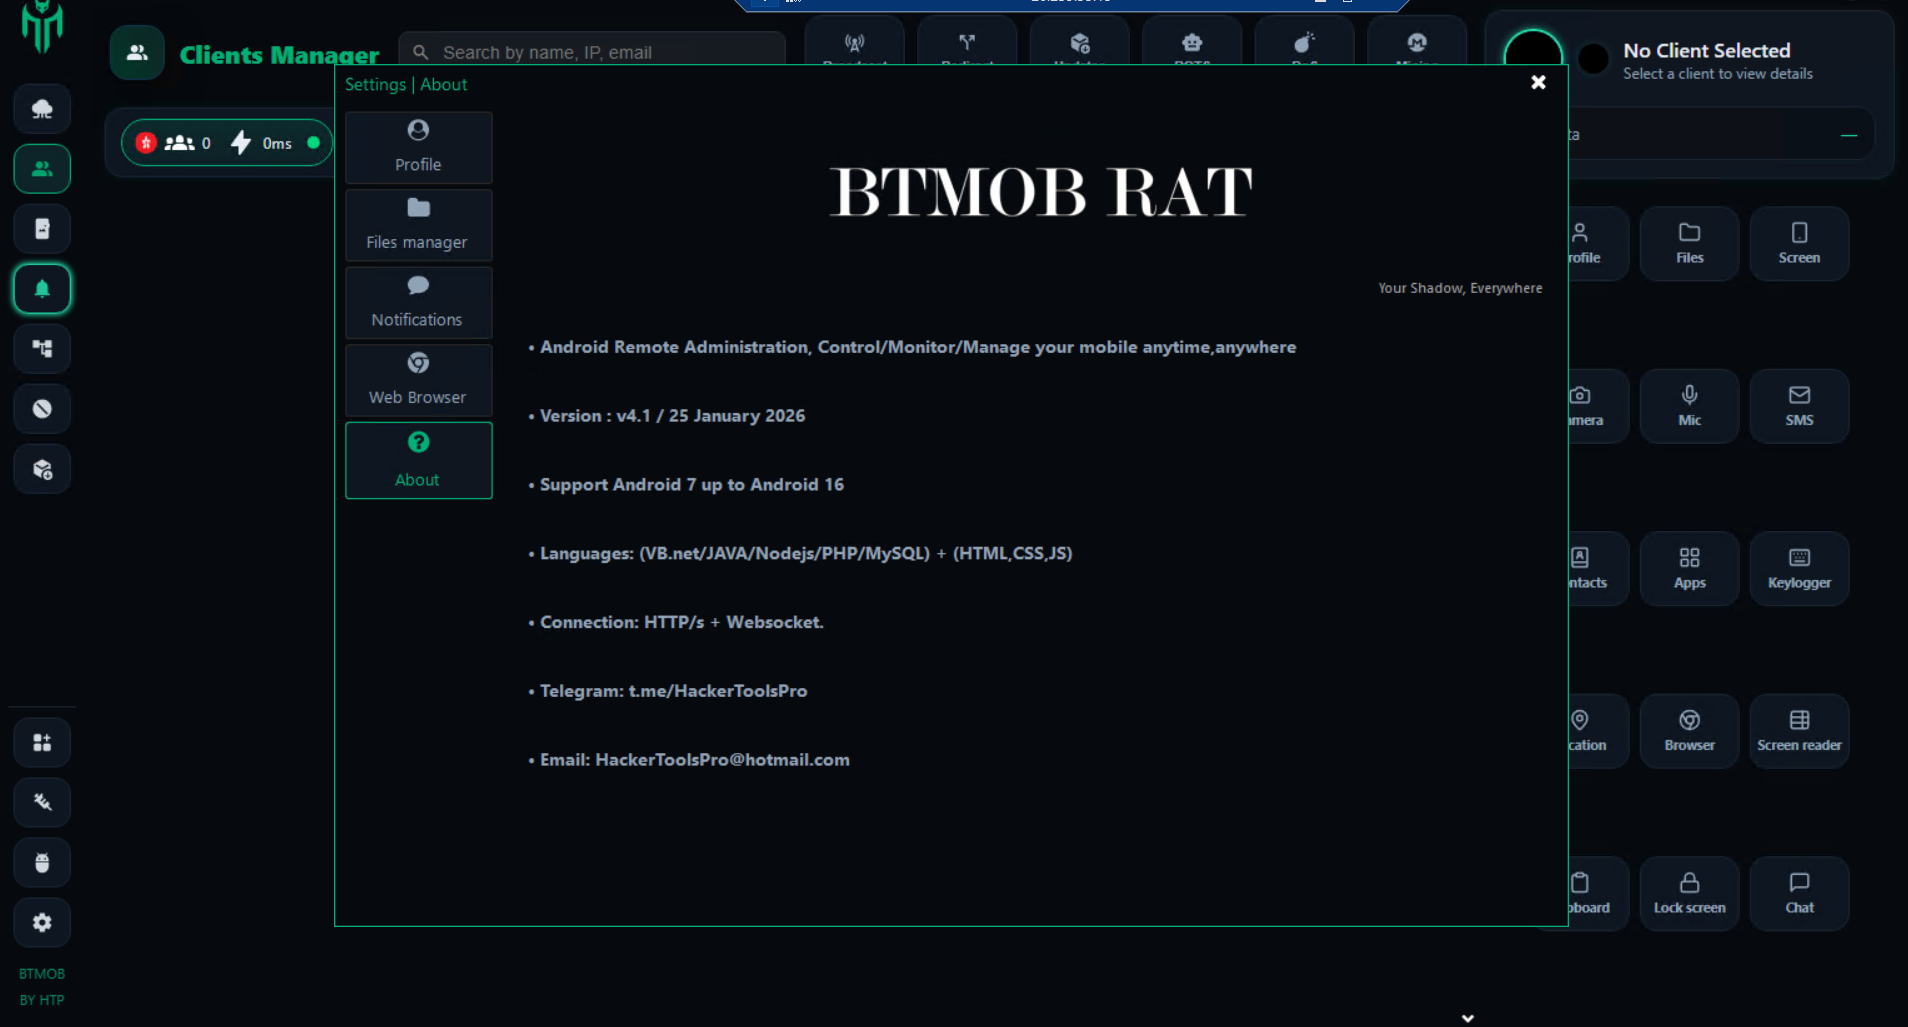Click the blocked circle icon in left sidebar

[x=42, y=409]
